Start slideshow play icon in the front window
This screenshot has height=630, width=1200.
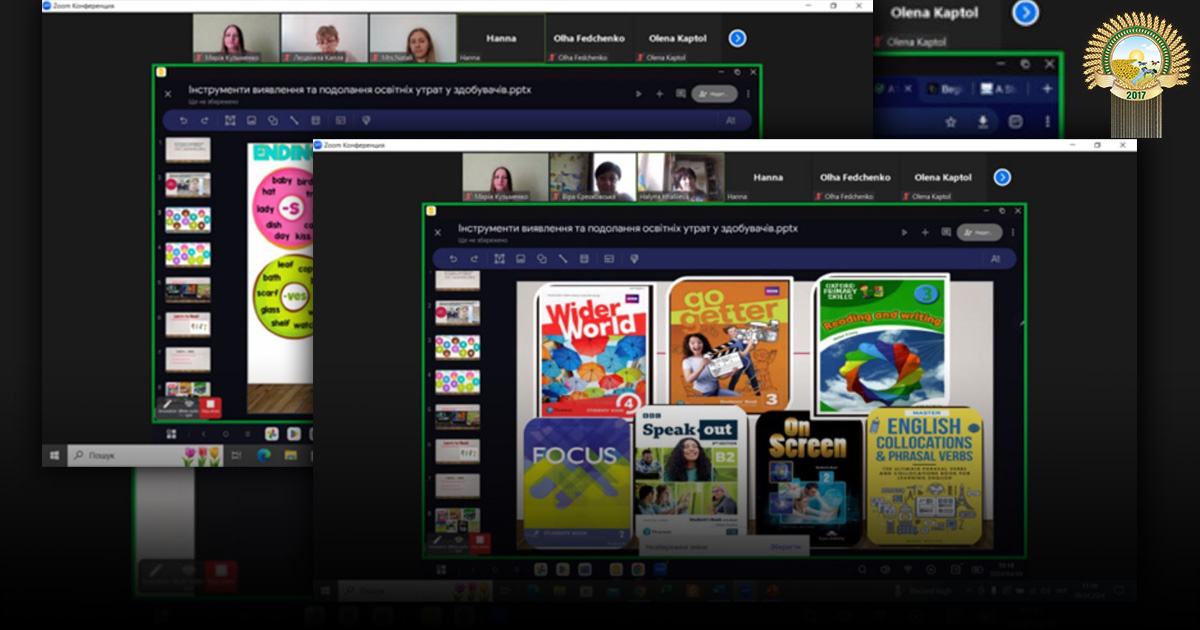[x=905, y=232]
